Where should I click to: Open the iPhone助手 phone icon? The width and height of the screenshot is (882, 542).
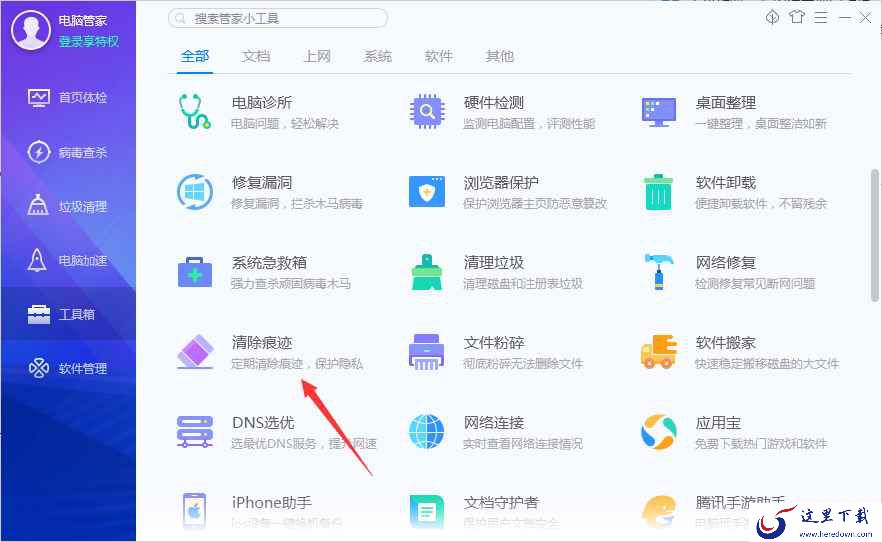(195, 511)
